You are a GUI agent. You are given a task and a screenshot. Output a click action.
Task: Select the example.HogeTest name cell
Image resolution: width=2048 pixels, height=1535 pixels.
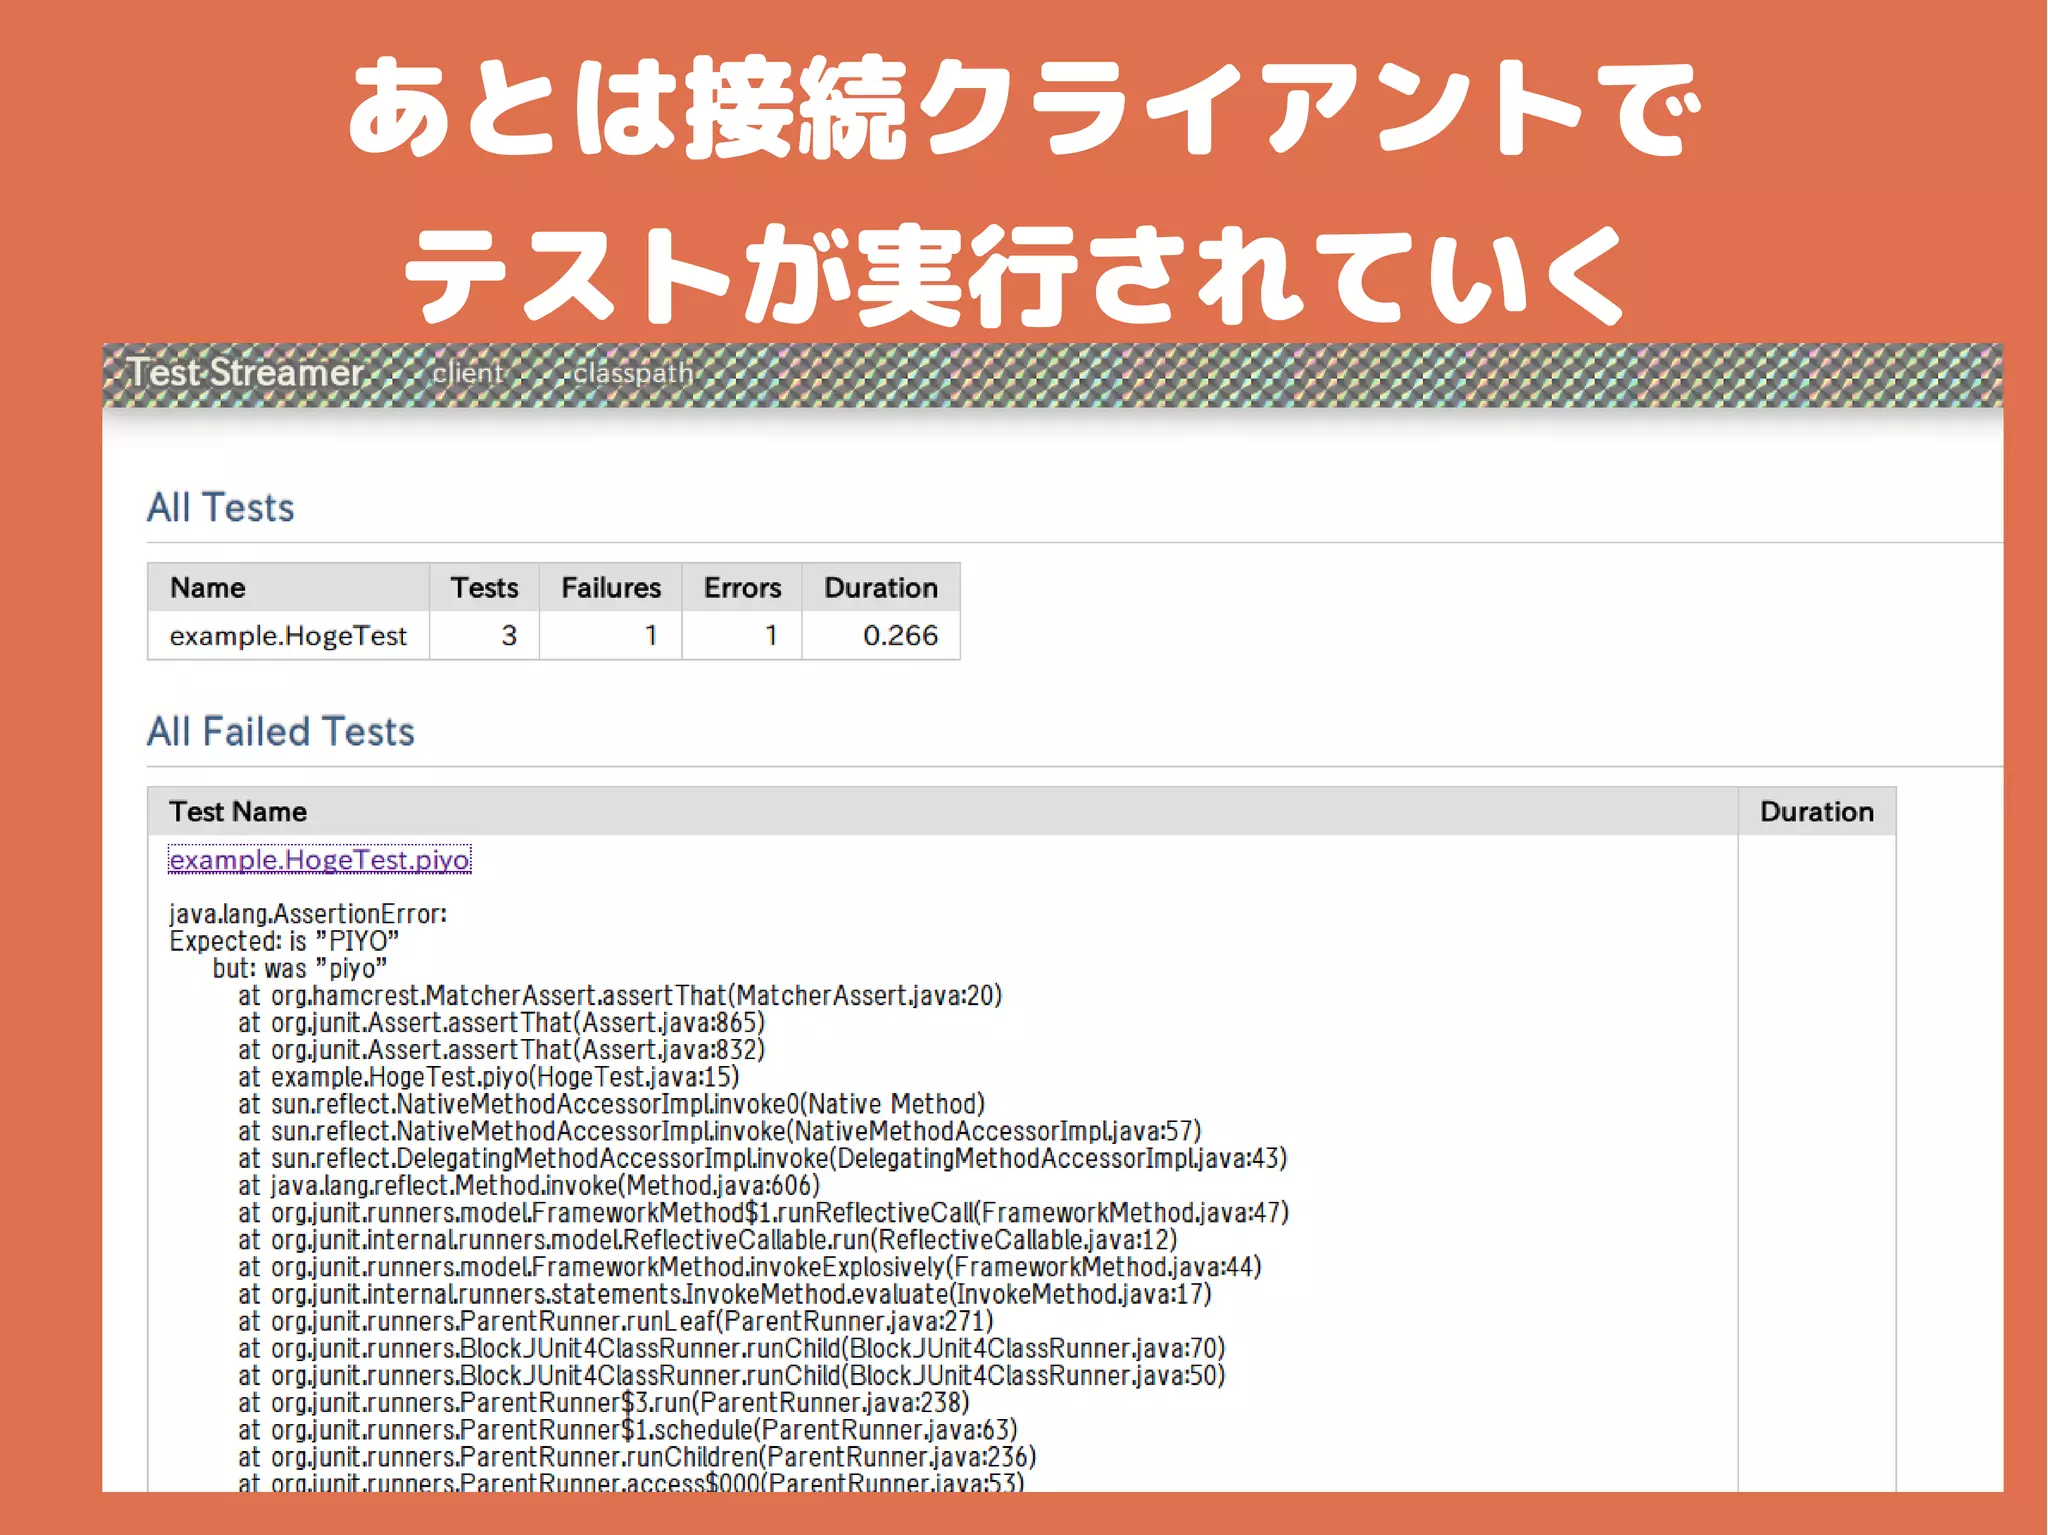288,636
